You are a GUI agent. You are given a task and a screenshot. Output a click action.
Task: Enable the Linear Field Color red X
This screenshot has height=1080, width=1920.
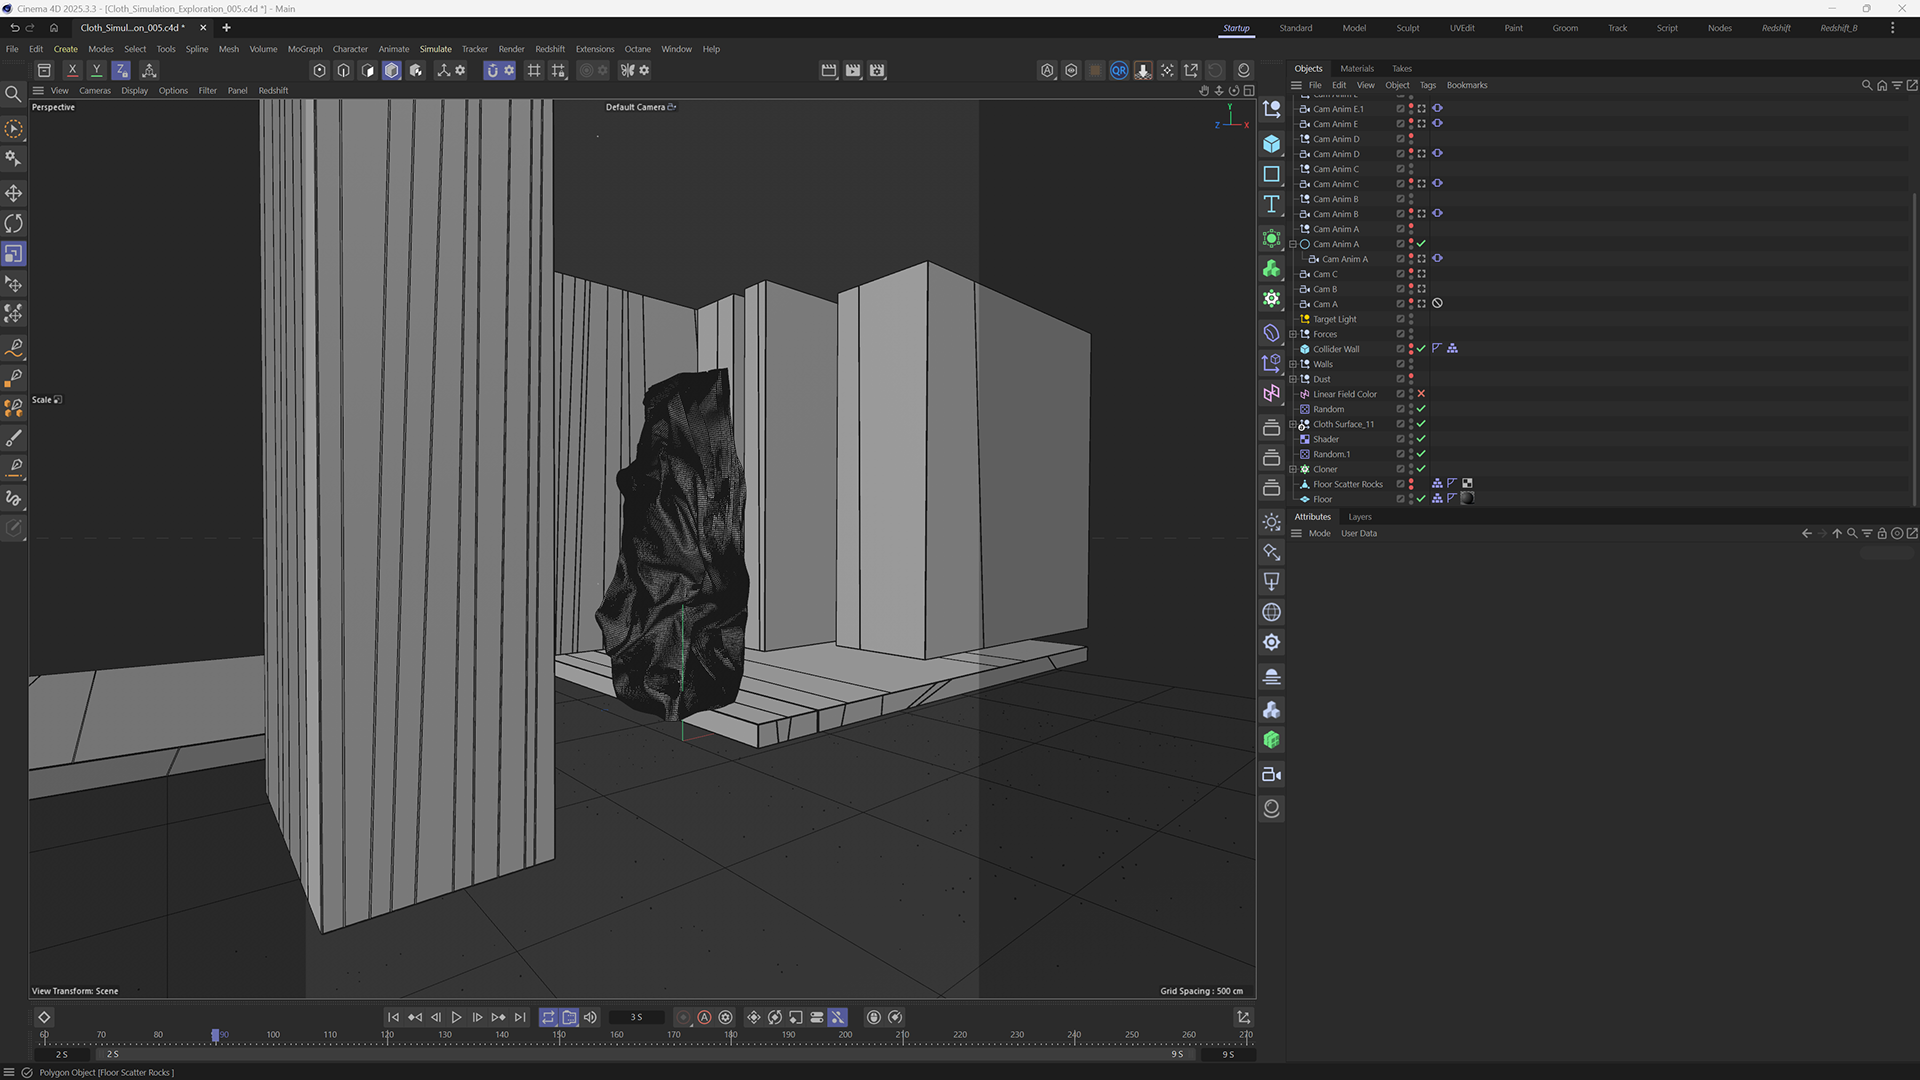coord(1421,394)
